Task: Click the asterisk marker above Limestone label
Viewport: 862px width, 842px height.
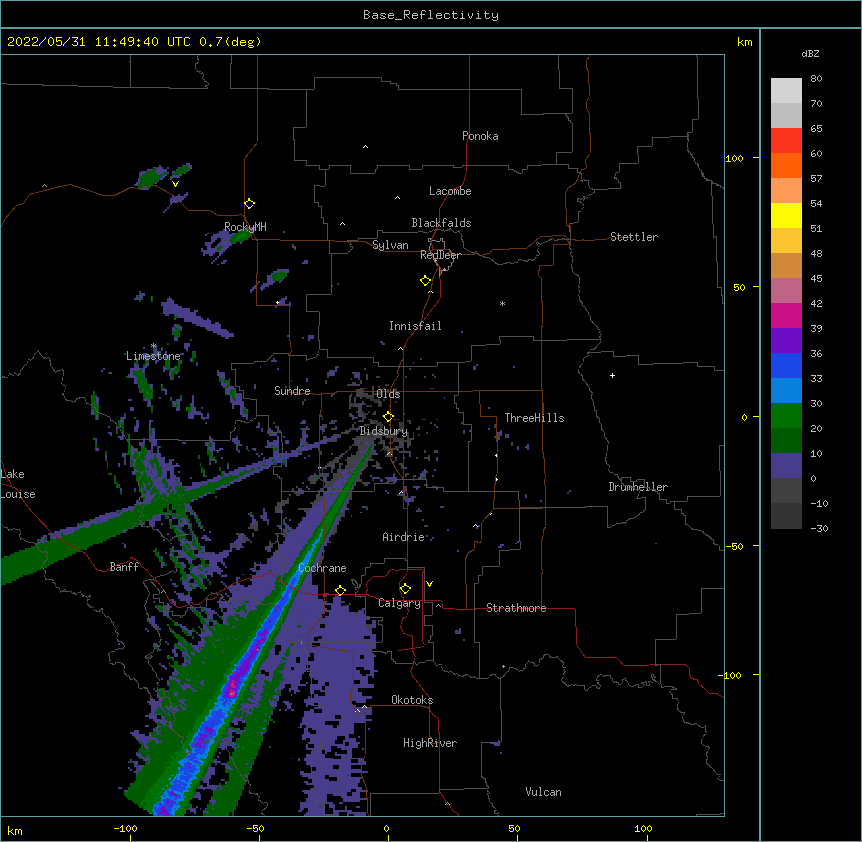Action: coord(154,346)
